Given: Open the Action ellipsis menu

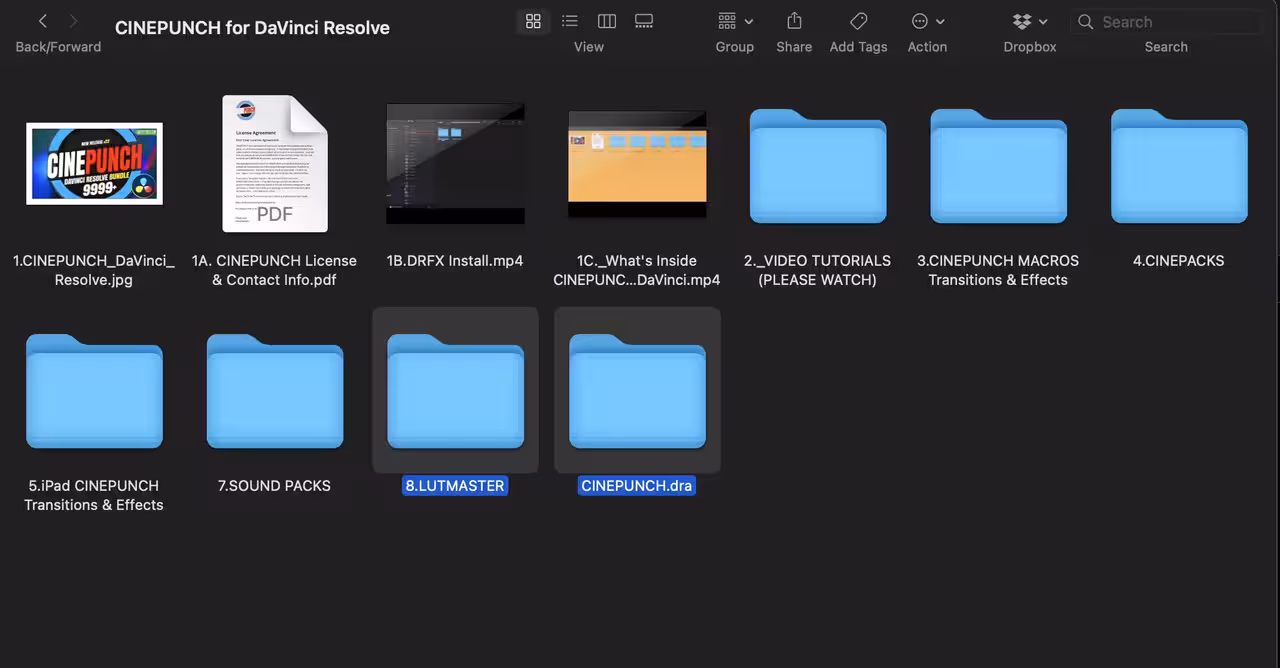Looking at the screenshot, I should pos(927,21).
